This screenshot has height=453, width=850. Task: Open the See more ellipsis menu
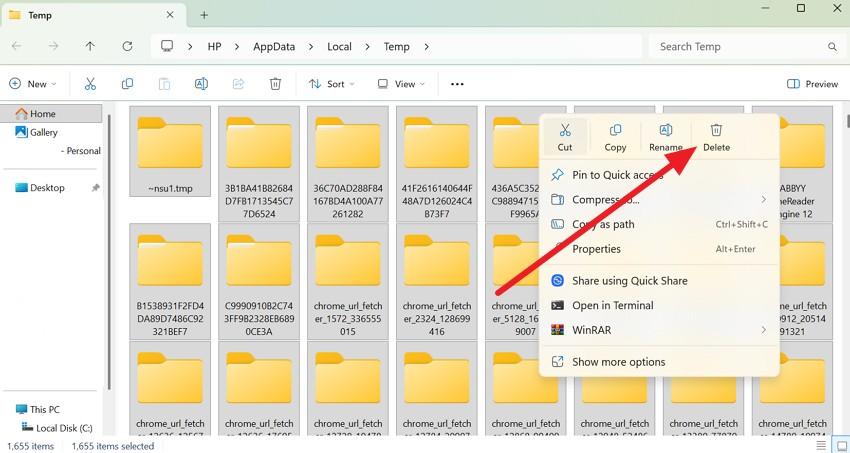(x=457, y=84)
